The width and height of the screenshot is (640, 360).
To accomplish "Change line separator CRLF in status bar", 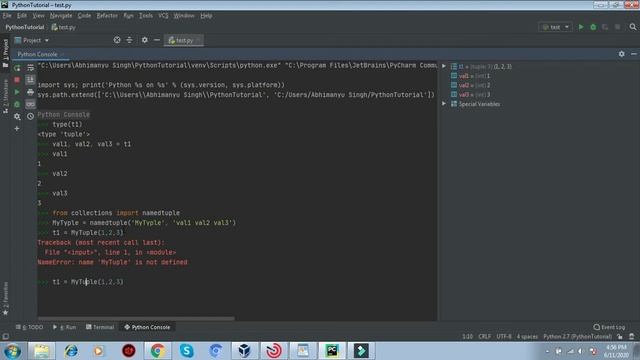I will [x=484, y=336].
